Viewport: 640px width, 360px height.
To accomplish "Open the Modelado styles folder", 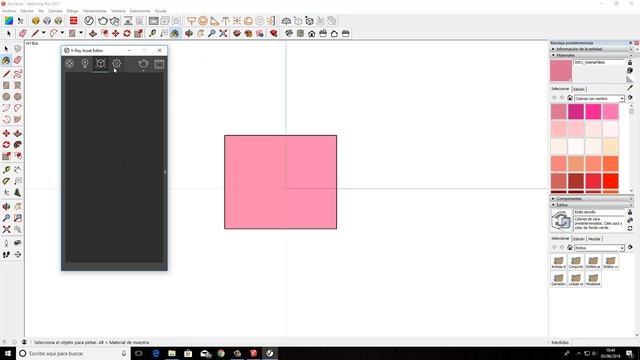I will (x=593, y=279).
